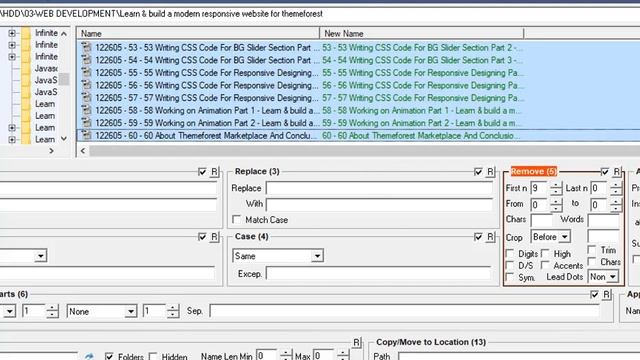Increase the First n value
The height and width of the screenshot is (360, 640).
point(556,185)
